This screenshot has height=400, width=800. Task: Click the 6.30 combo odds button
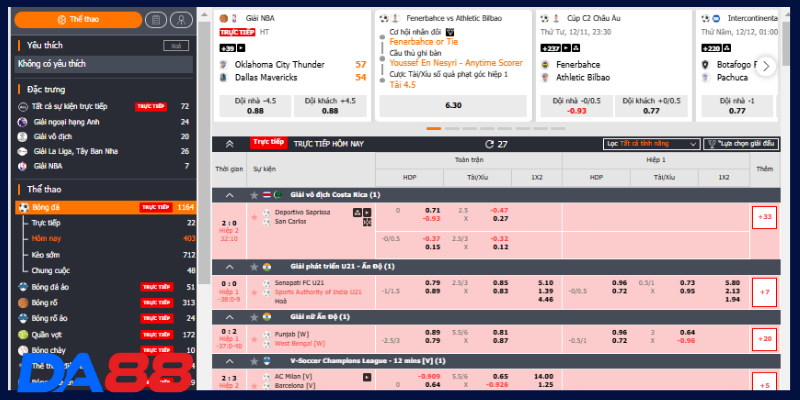click(x=453, y=106)
